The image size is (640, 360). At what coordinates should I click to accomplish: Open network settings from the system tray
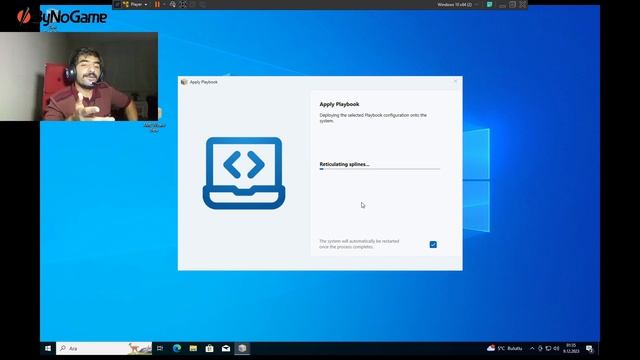[548, 348]
